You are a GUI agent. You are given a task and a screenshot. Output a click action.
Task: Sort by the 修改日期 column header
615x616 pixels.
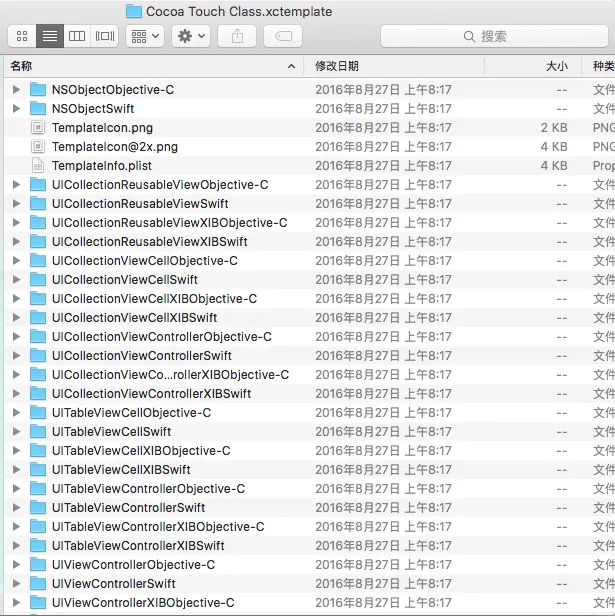click(394, 66)
